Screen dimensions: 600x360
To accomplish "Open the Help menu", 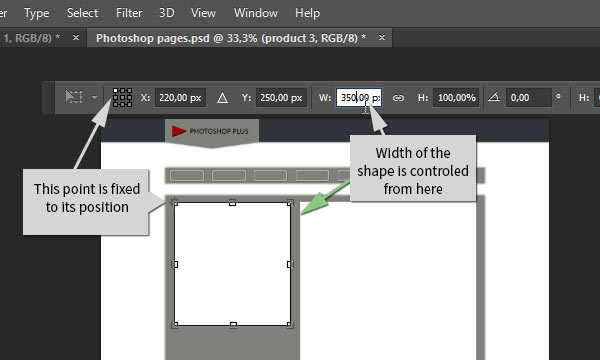I will [307, 13].
